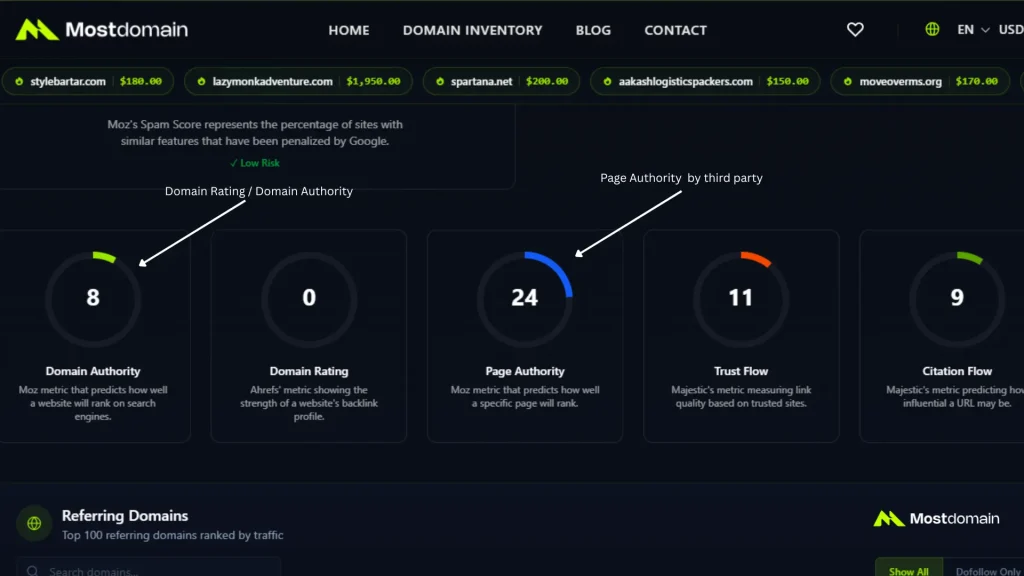Click the $180.00 price on ticker

pyautogui.click(x=140, y=81)
